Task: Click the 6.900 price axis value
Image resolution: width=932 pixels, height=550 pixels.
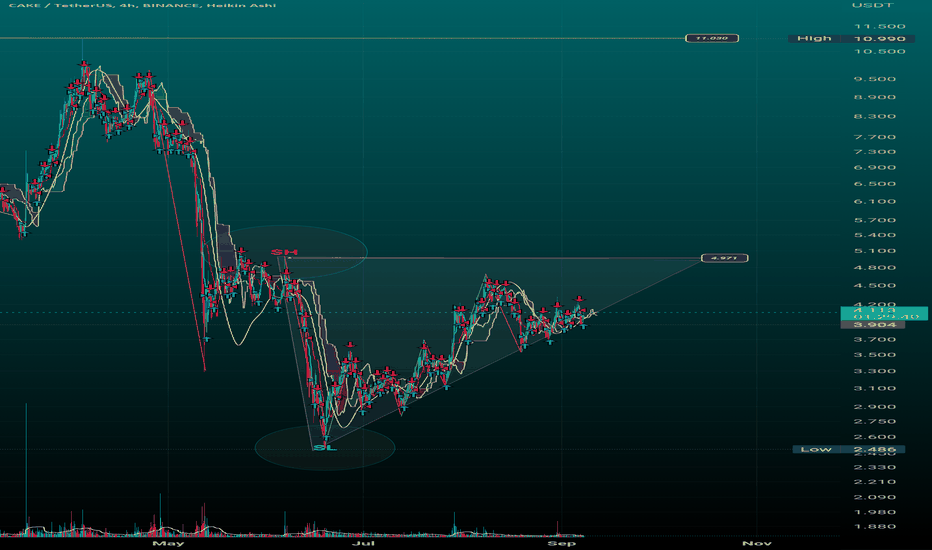Action: (x=875, y=168)
